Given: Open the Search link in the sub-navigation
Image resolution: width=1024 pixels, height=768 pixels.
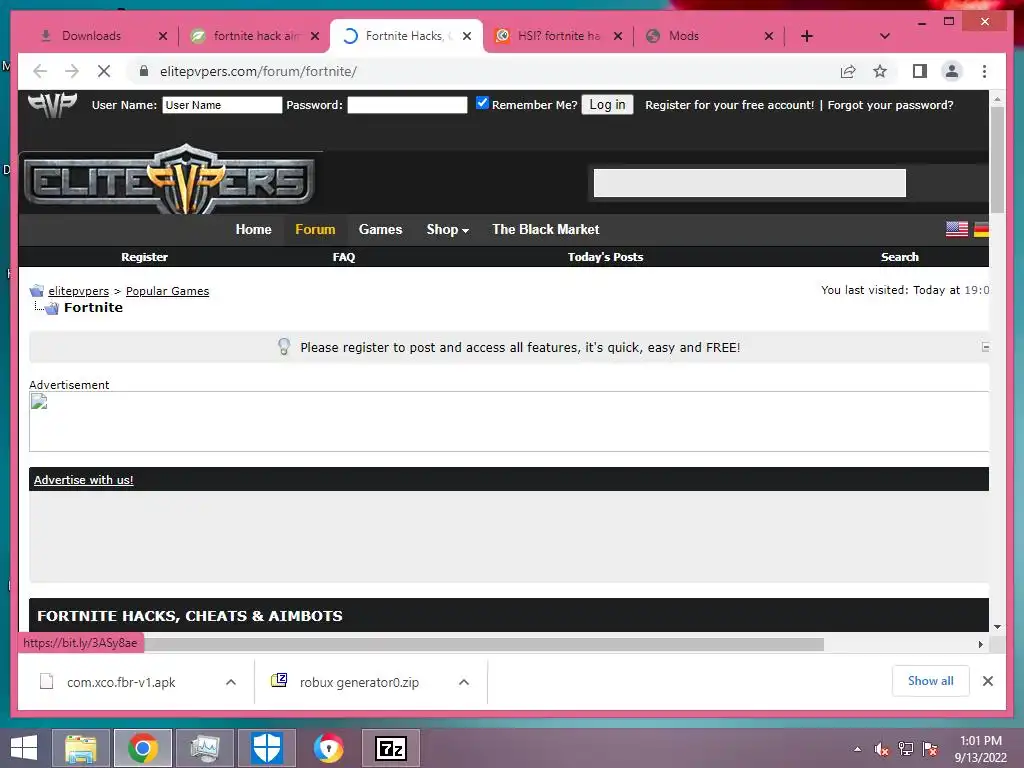Looking at the screenshot, I should point(899,257).
